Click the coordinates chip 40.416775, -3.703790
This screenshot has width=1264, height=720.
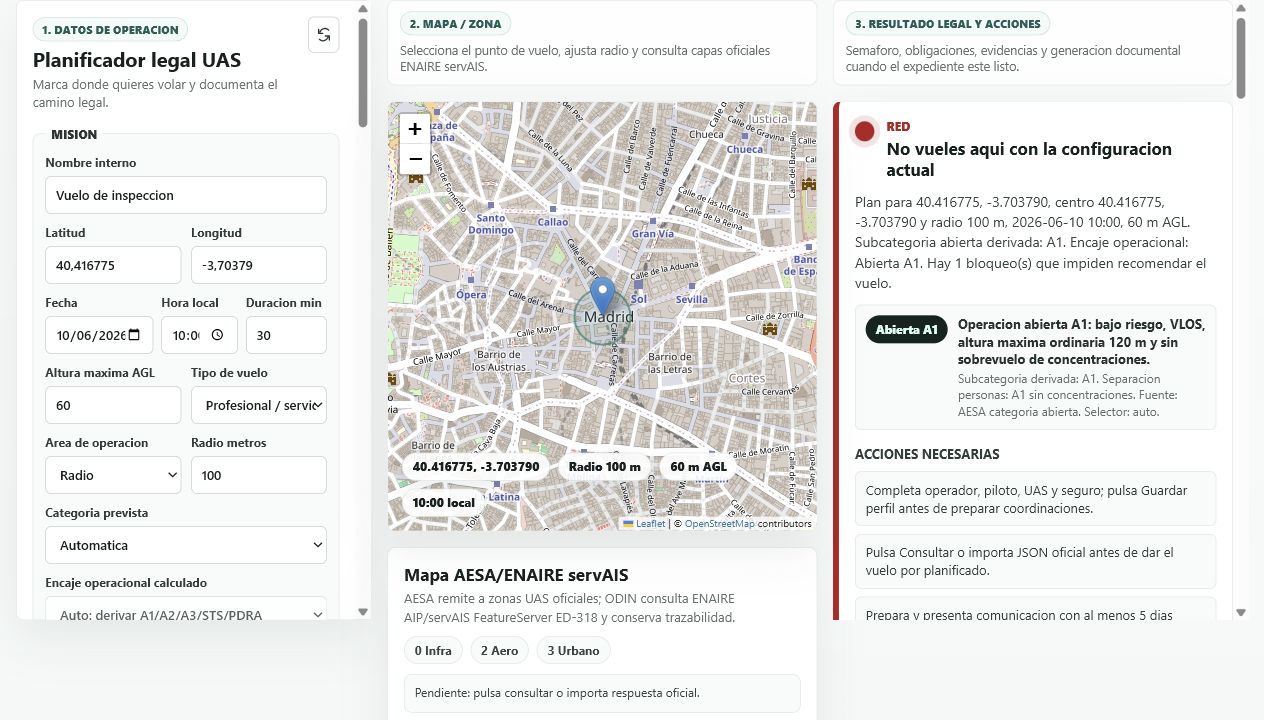tap(476, 467)
